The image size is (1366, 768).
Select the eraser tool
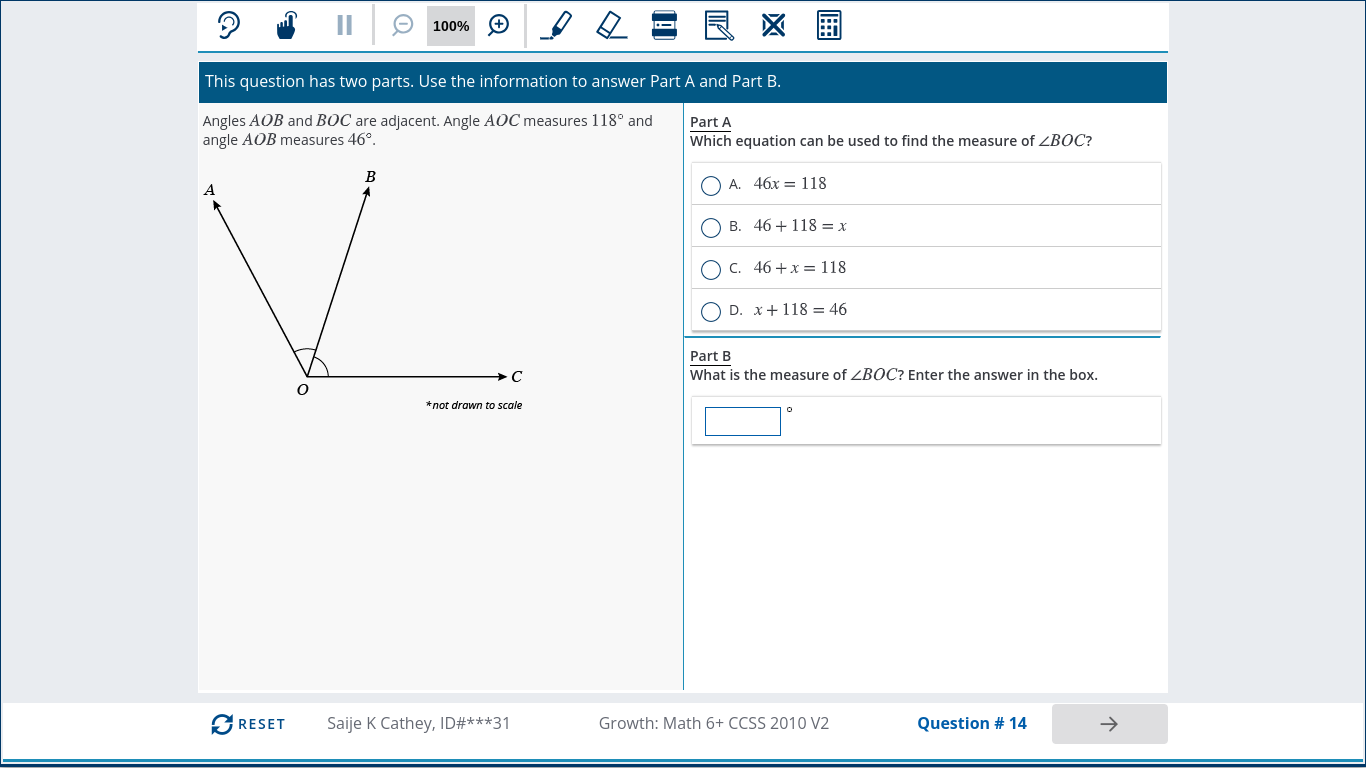(612, 25)
